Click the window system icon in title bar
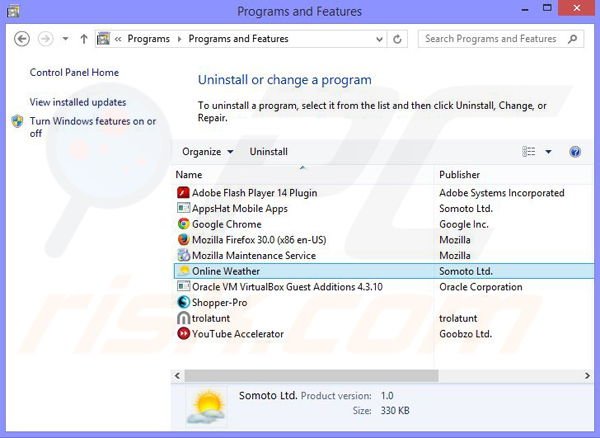 [x=13, y=11]
